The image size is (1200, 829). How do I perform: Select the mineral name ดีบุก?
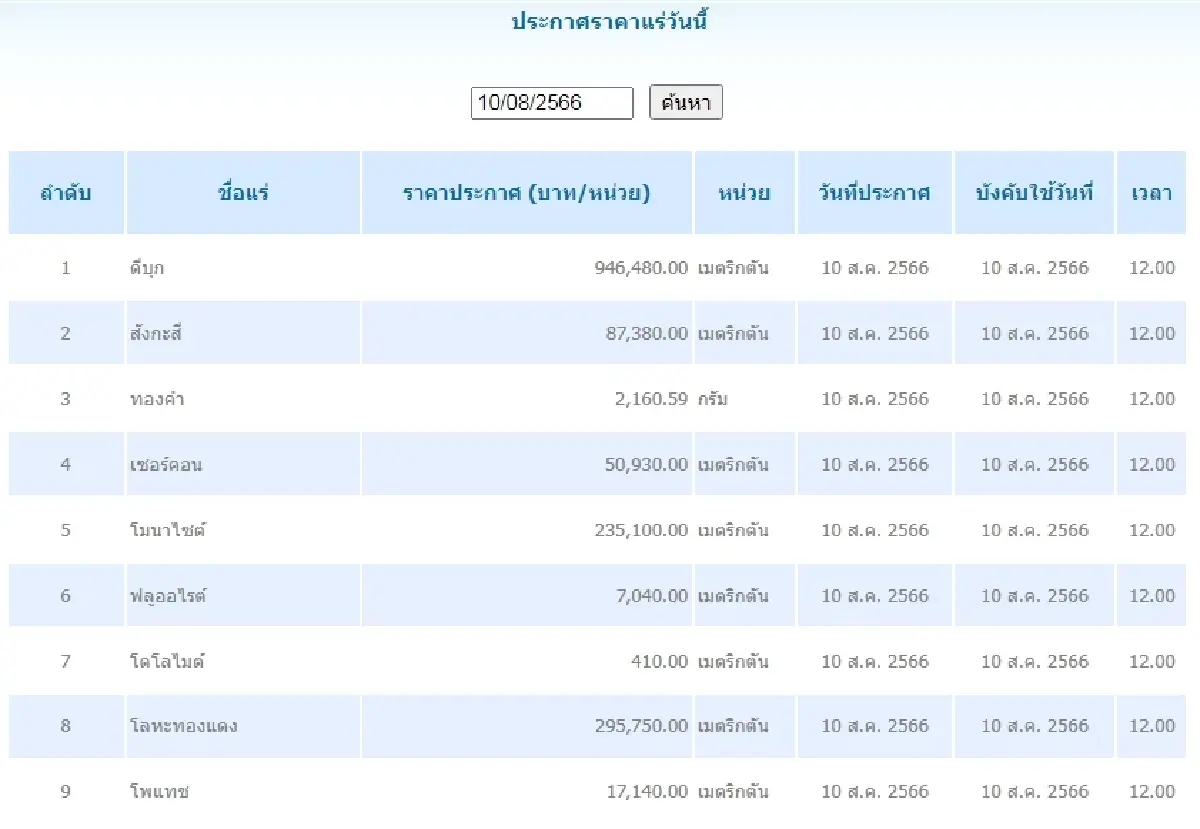[x=147, y=268]
